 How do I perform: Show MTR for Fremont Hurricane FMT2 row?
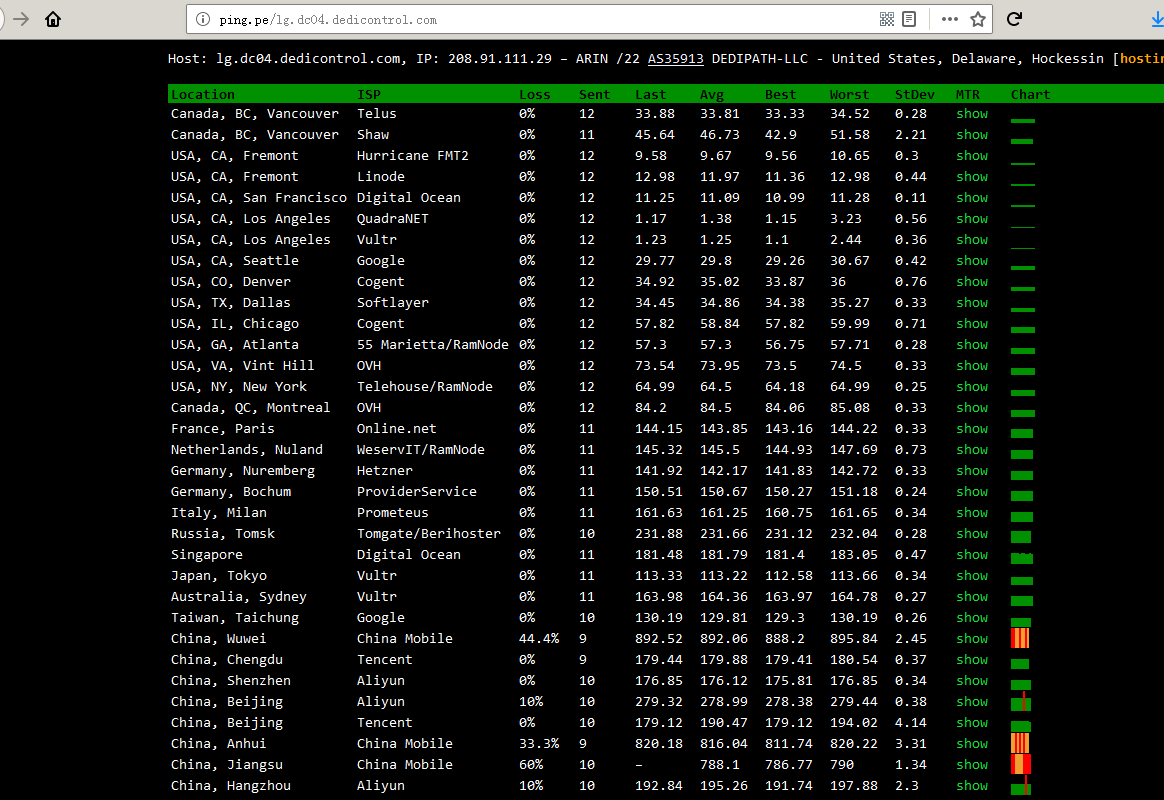(x=972, y=156)
